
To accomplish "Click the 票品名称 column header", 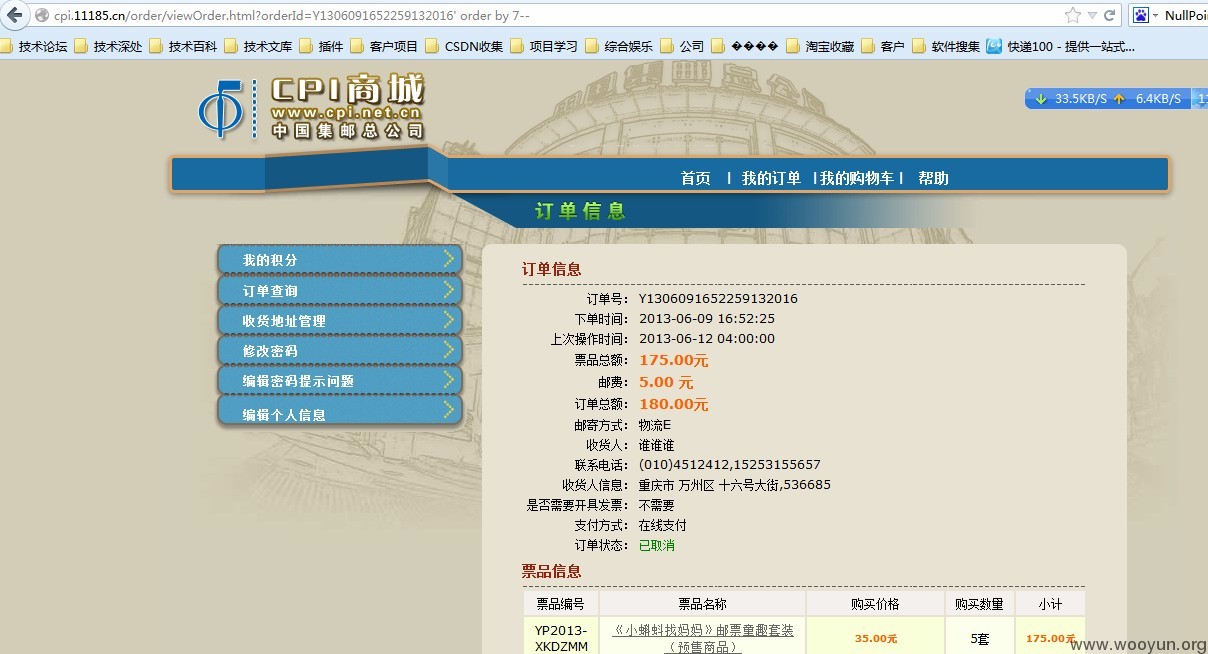I will pyautogui.click(x=702, y=603).
